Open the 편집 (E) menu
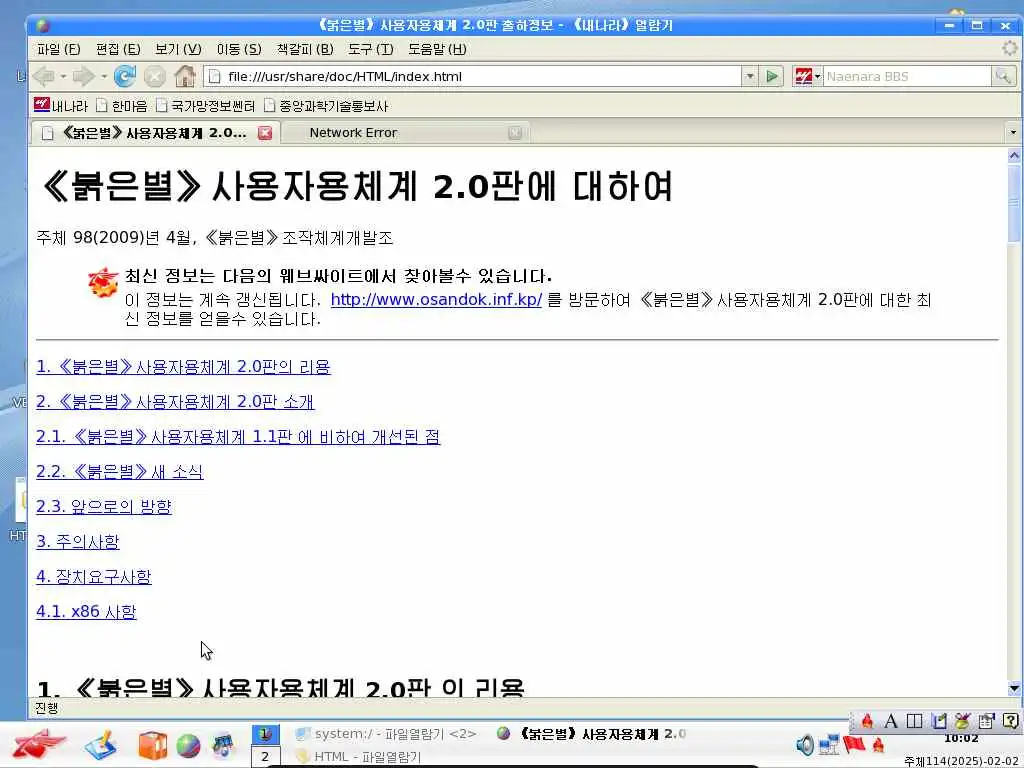 point(118,49)
